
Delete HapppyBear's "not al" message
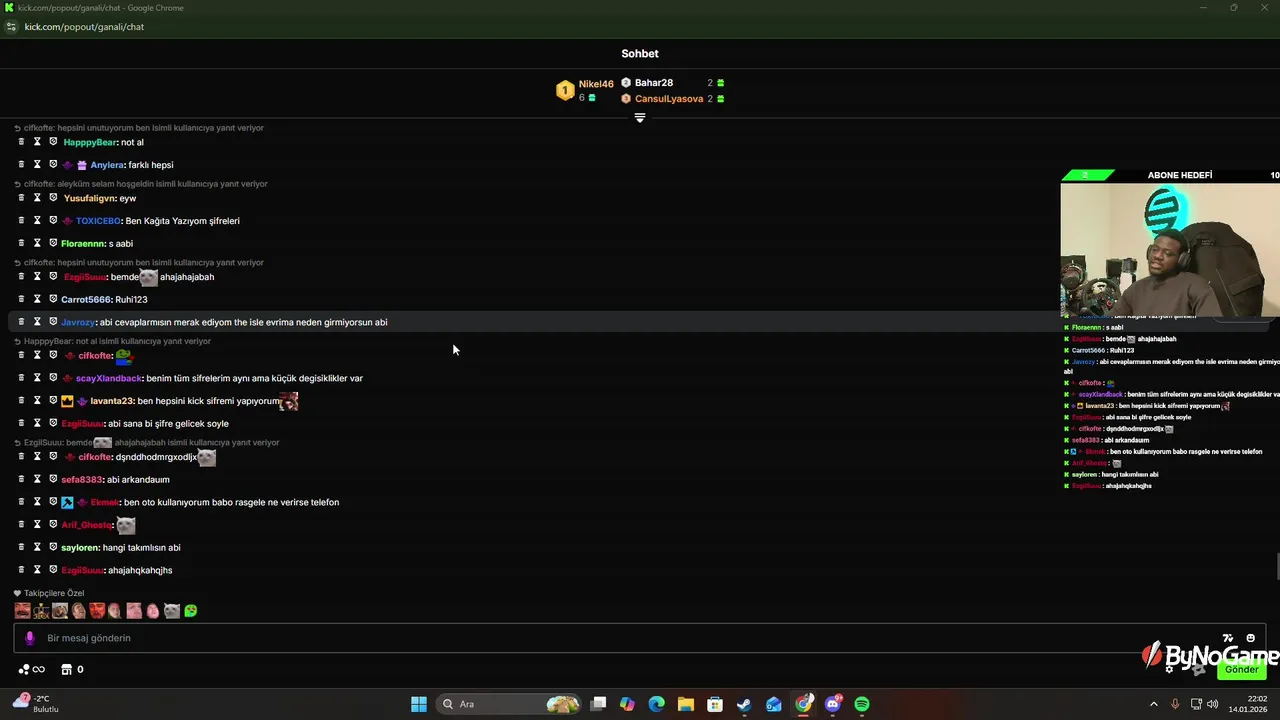coord(21,142)
